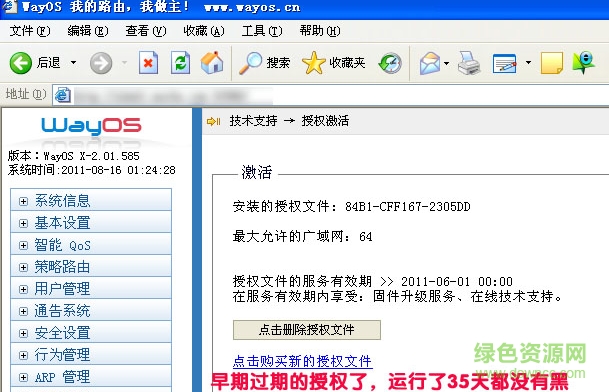
Task: Refresh the page with green arrows icon
Action: tap(181, 63)
